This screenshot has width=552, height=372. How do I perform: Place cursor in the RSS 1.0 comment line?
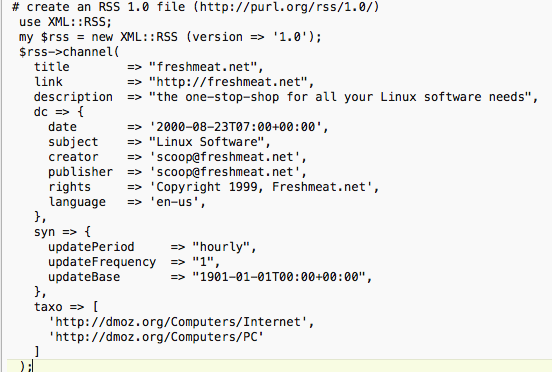(x=195, y=7)
